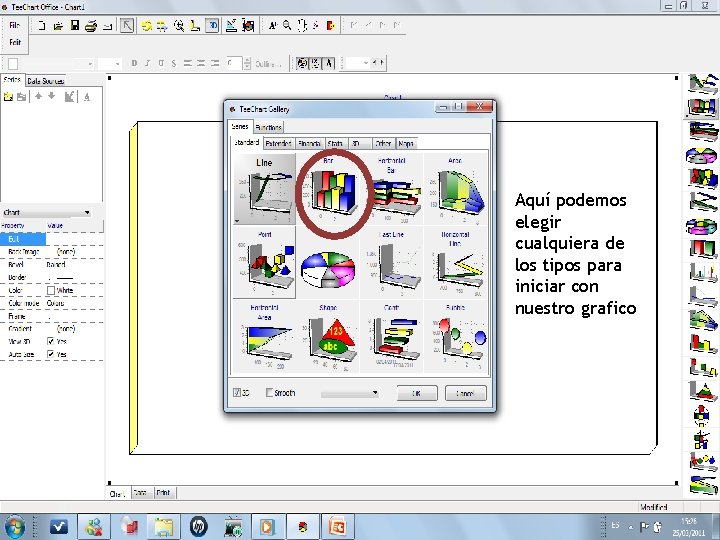This screenshot has width=720, height=540.
Task: Switch to the Financial tab in gallery
Action: (309, 144)
